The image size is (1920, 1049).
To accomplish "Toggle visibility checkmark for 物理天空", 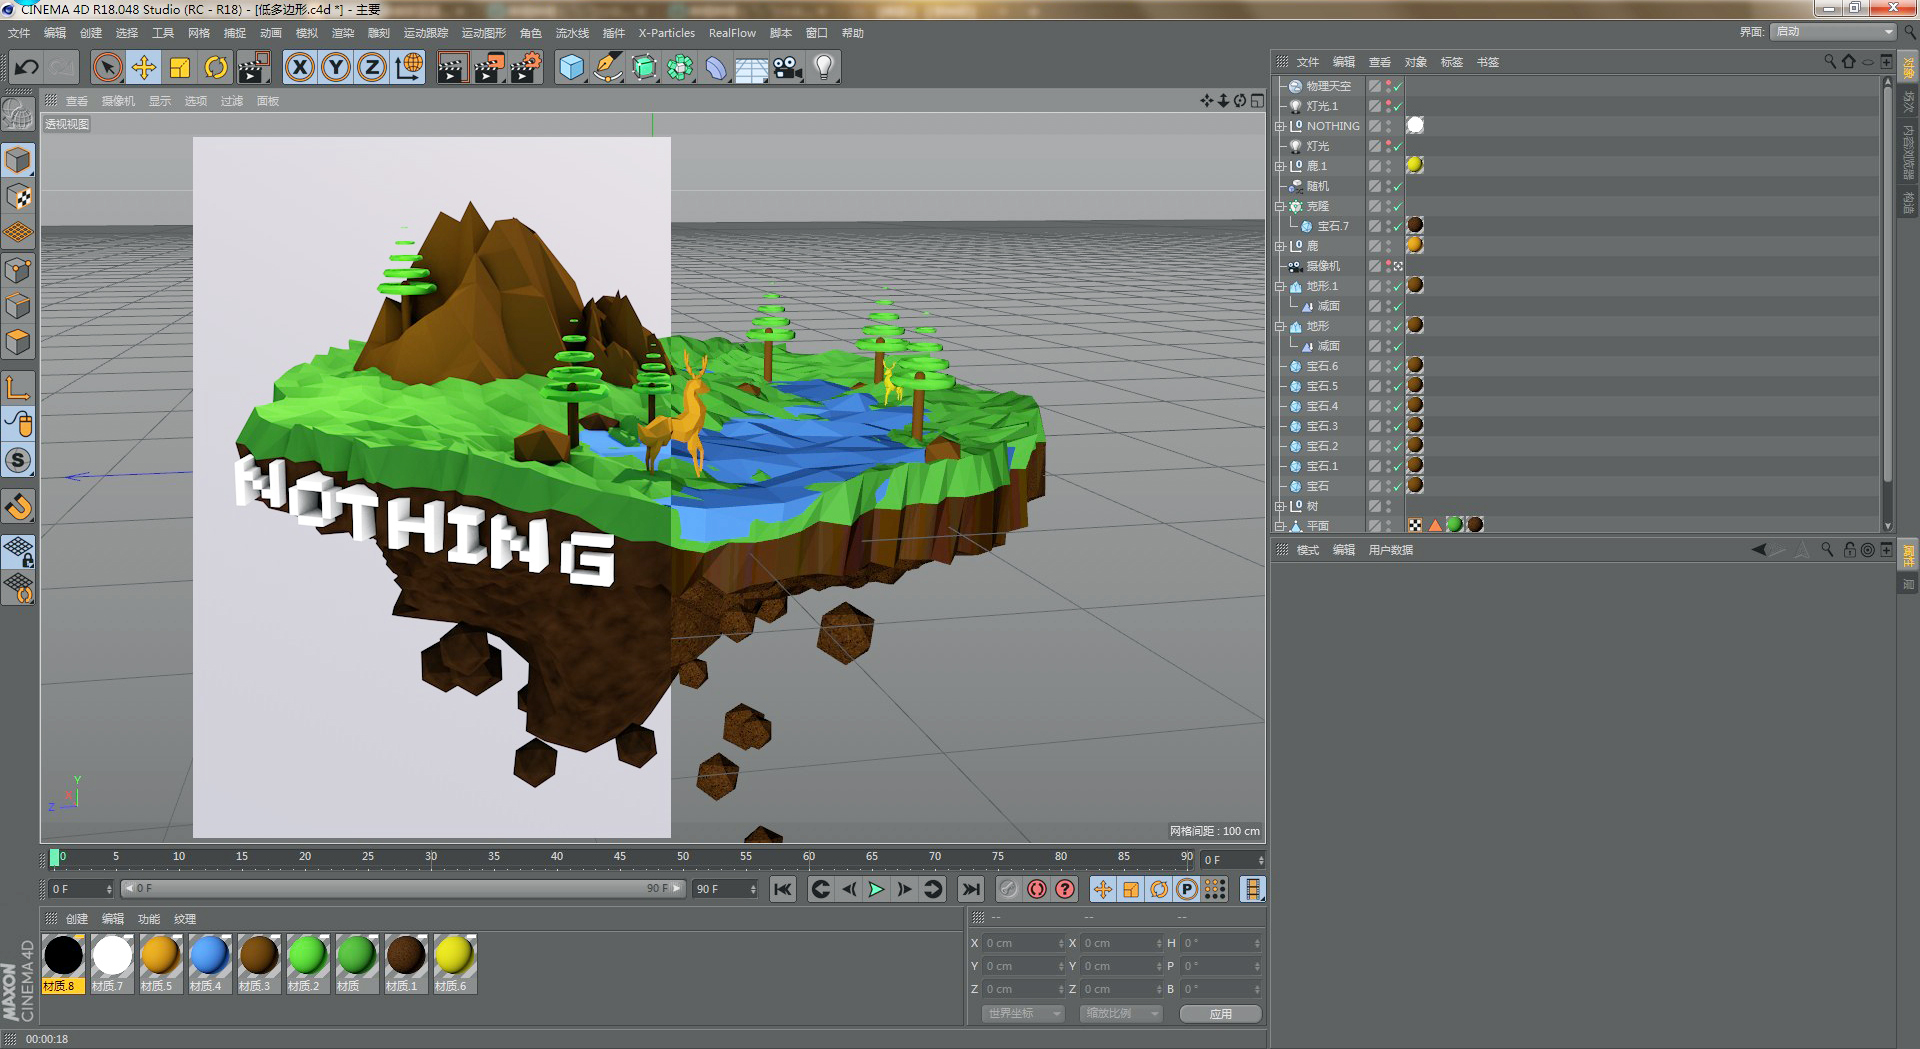I will pyautogui.click(x=1397, y=87).
